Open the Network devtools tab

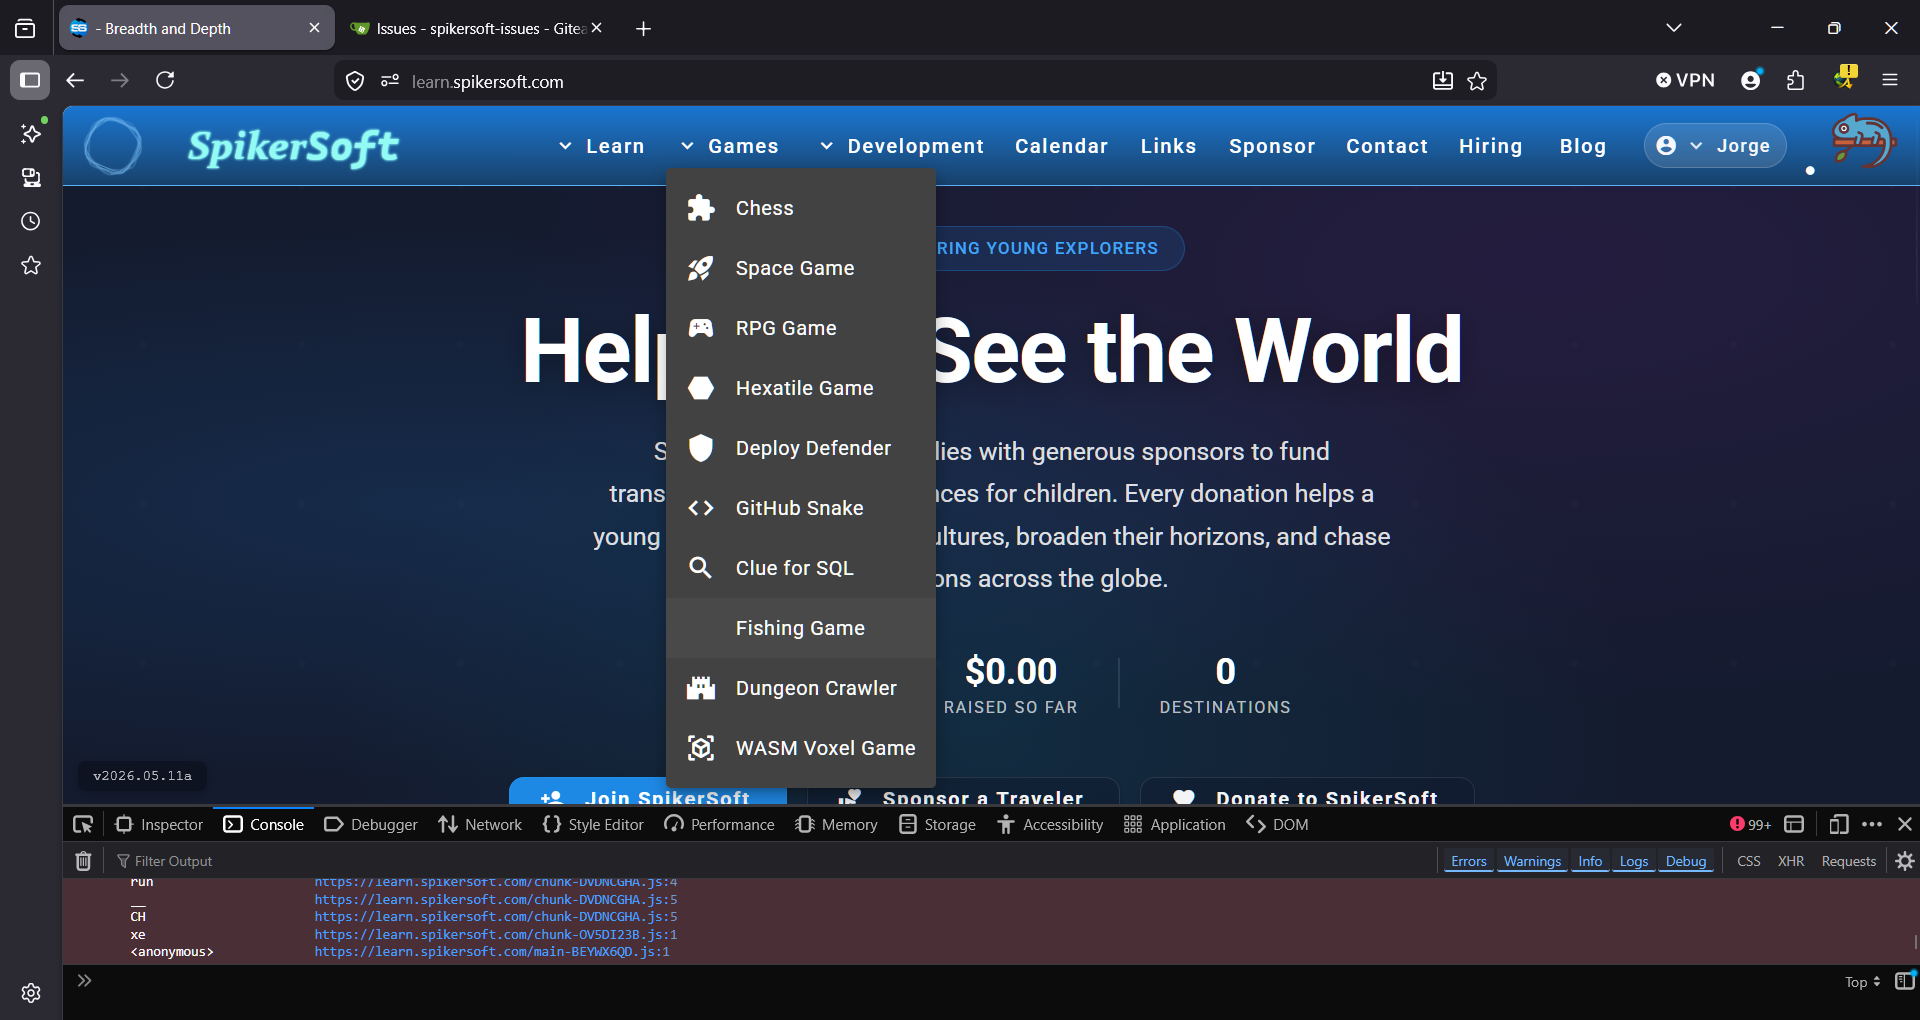pyautogui.click(x=480, y=824)
